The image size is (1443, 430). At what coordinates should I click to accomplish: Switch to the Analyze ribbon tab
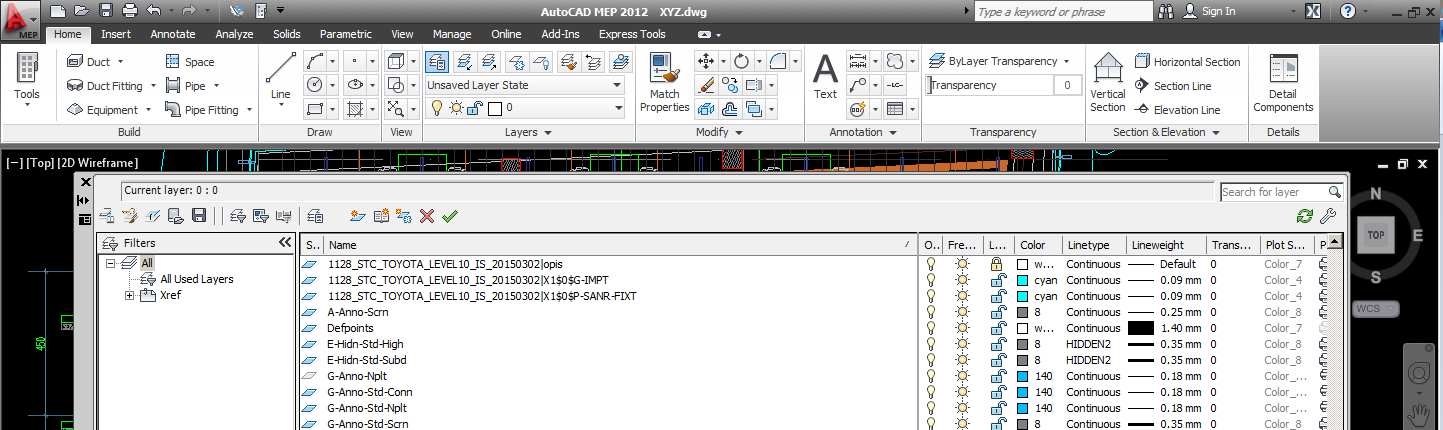(234, 34)
